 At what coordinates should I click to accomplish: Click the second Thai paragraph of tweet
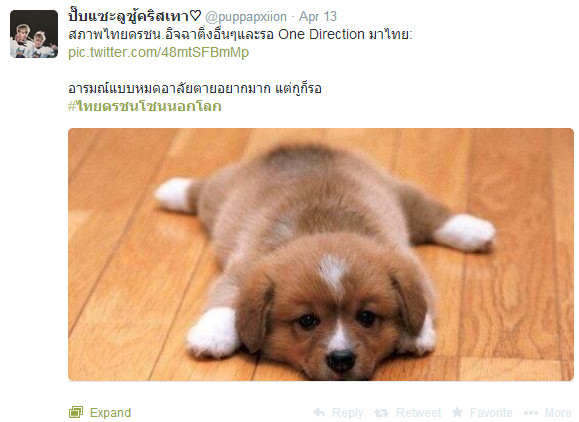[x=195, y=89]
